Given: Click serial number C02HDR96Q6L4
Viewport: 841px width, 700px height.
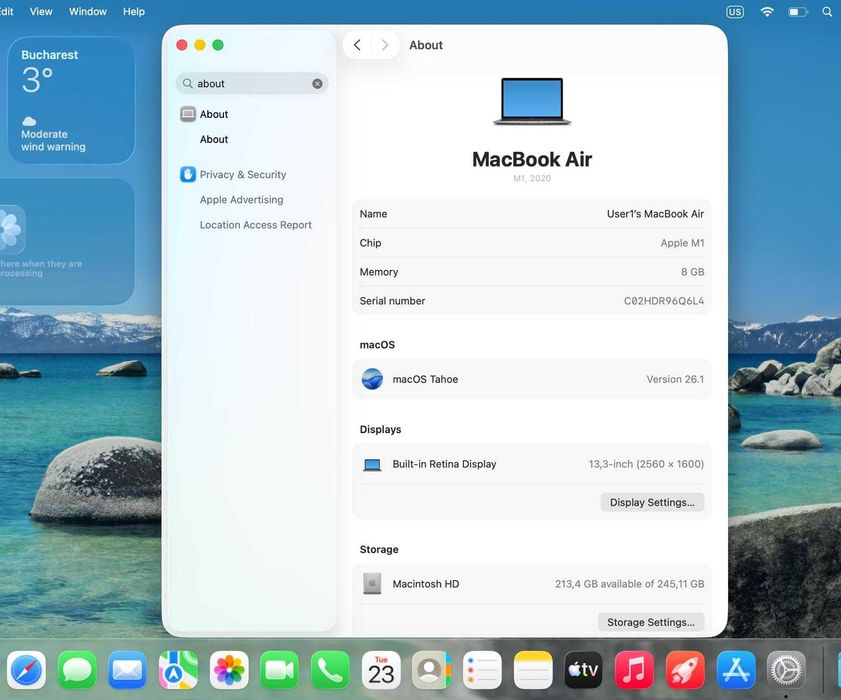Looking at the screenshot, I should 663,301.
